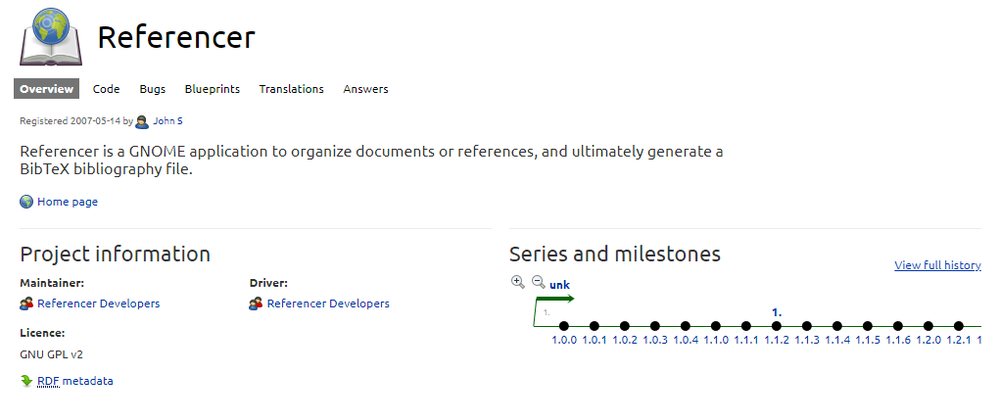The height and width of the screenshot is (416, 1000).
Task: Click the team icon beside Driver Referencer Developers
Action: click(x=256, y=304)
